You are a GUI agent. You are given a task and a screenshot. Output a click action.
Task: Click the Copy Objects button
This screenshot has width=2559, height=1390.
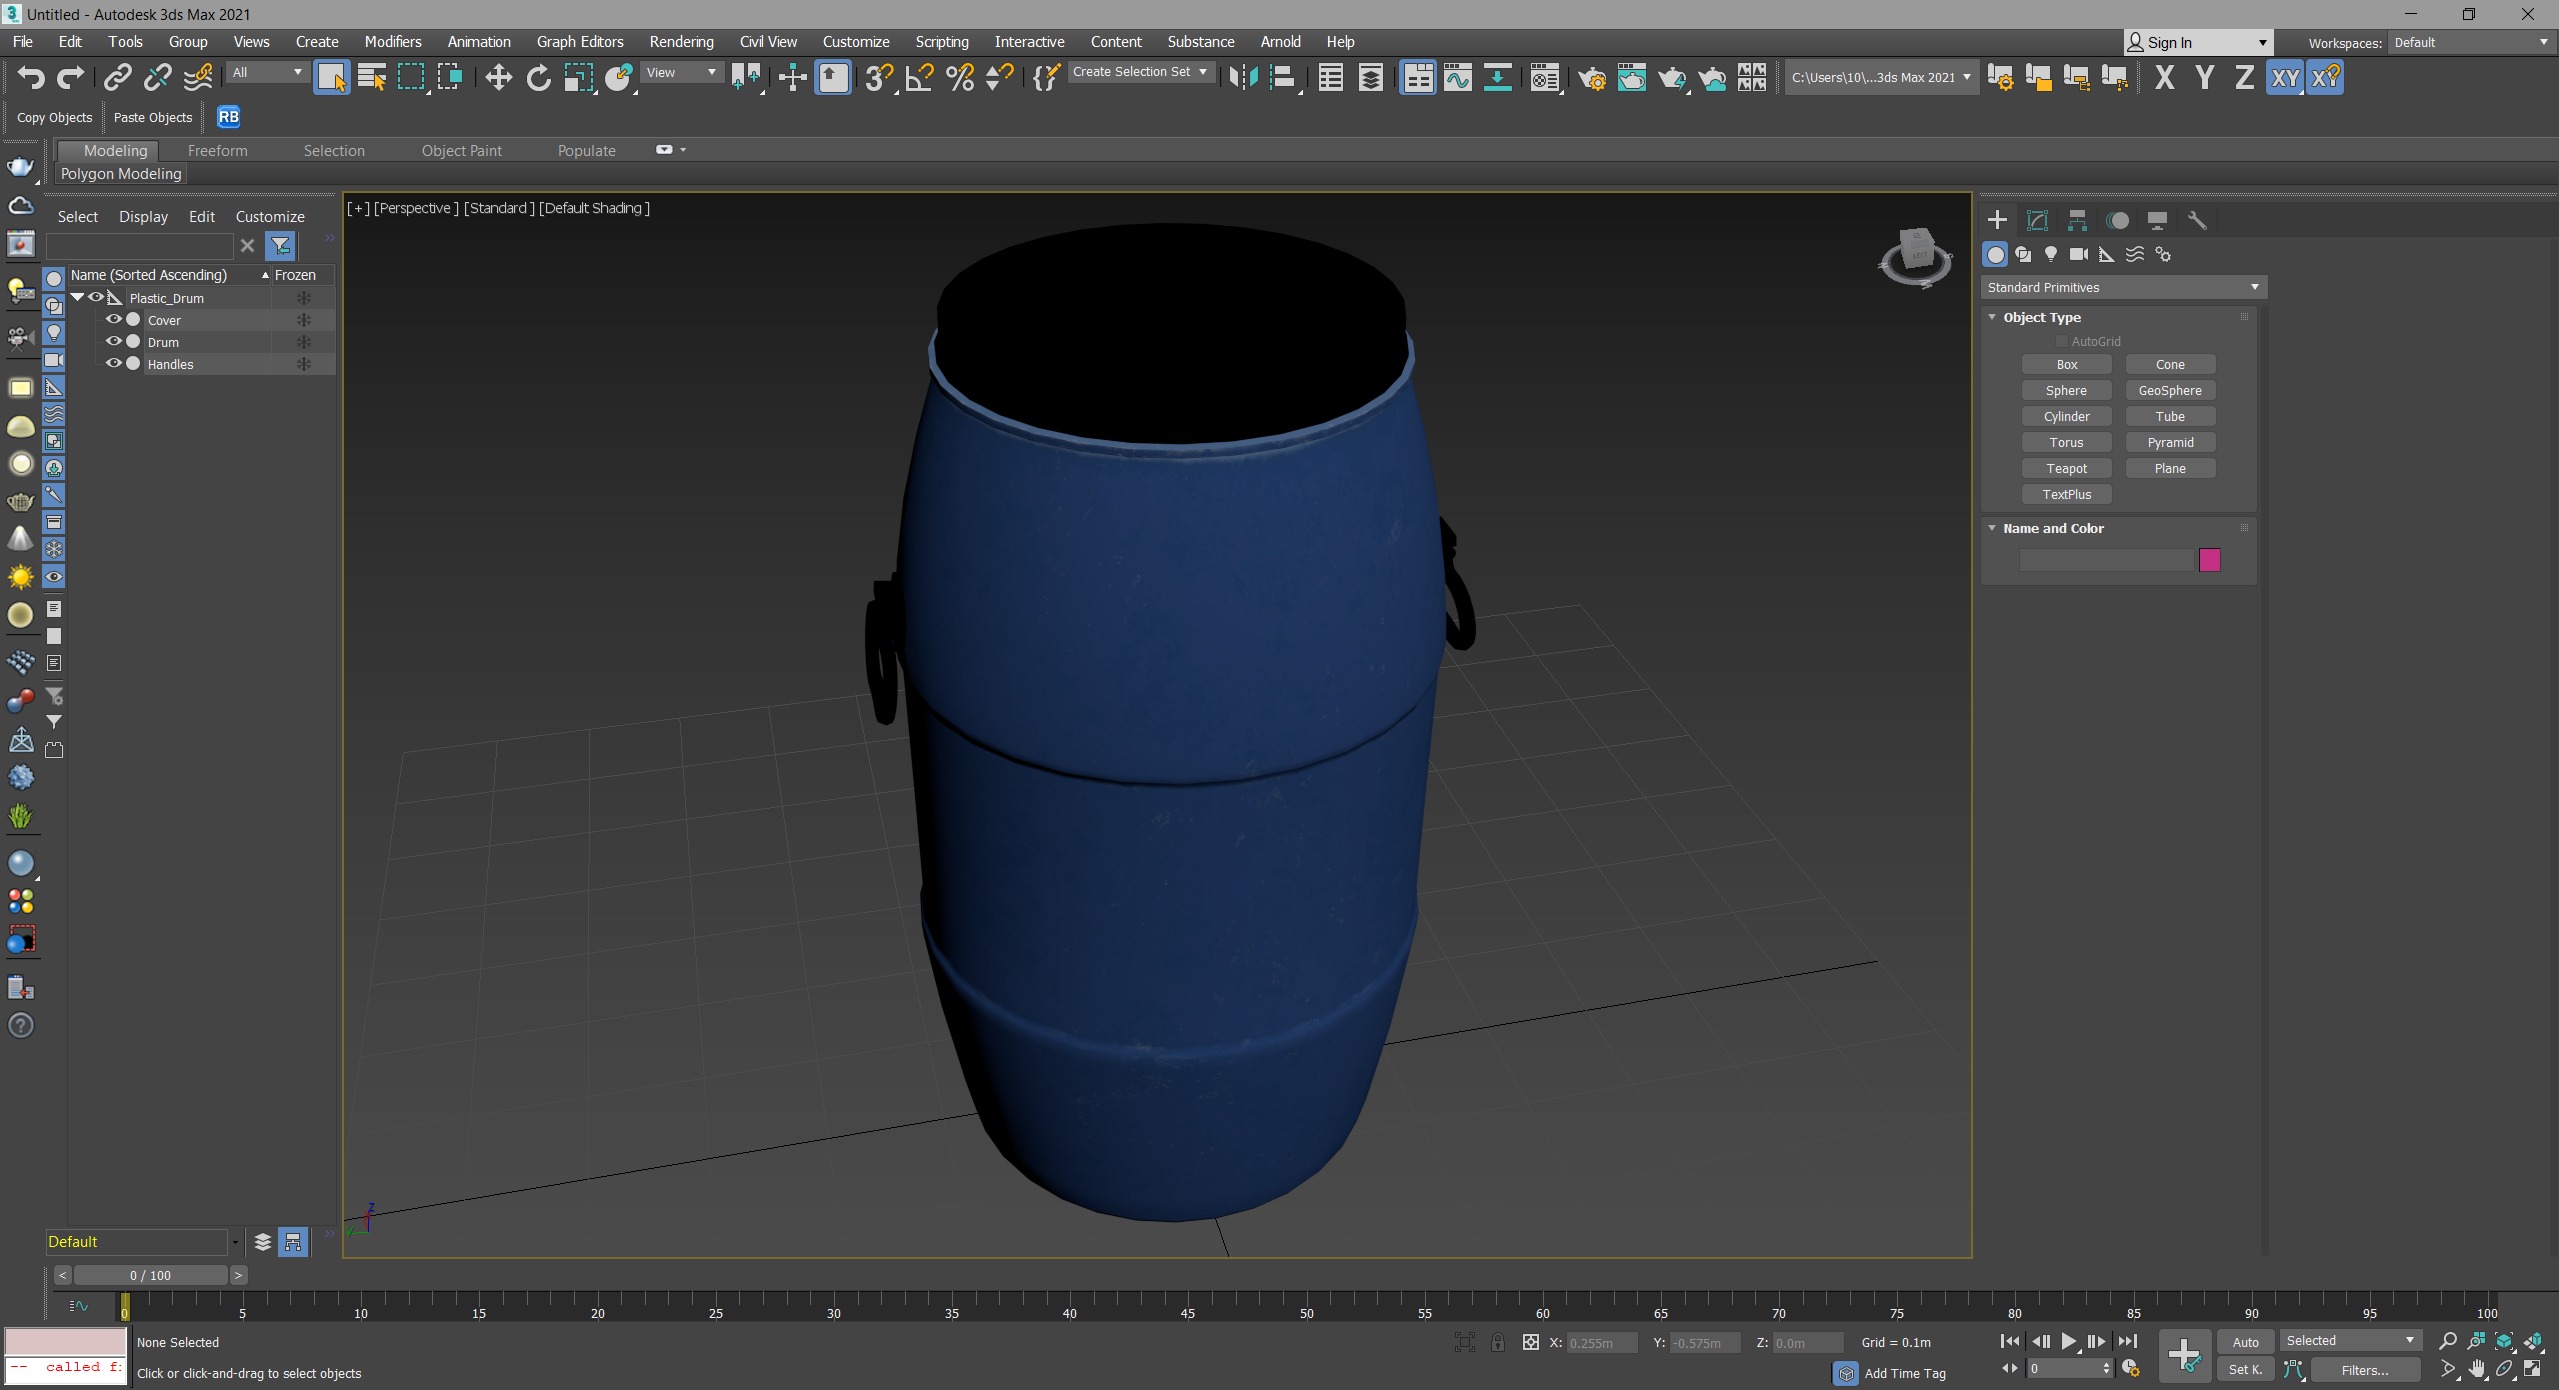(x=55, y=118)
